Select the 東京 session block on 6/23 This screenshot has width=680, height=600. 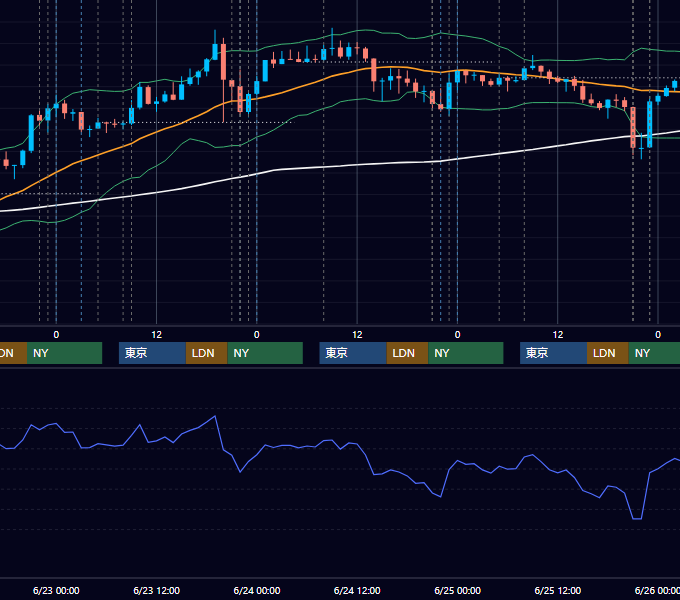[x=152, y=353]
